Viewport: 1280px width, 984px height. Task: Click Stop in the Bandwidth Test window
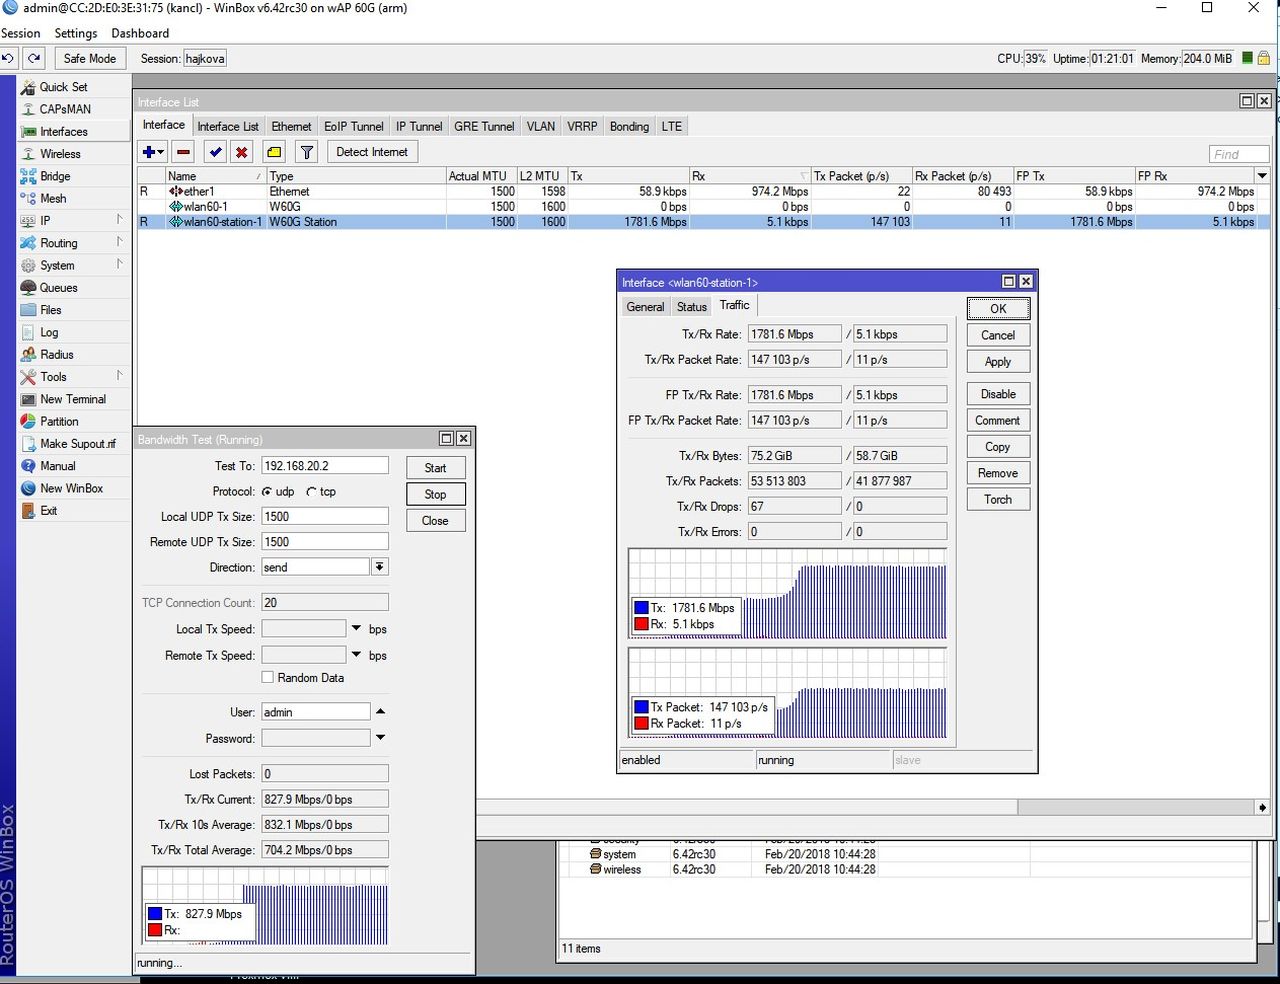point(435,494)
